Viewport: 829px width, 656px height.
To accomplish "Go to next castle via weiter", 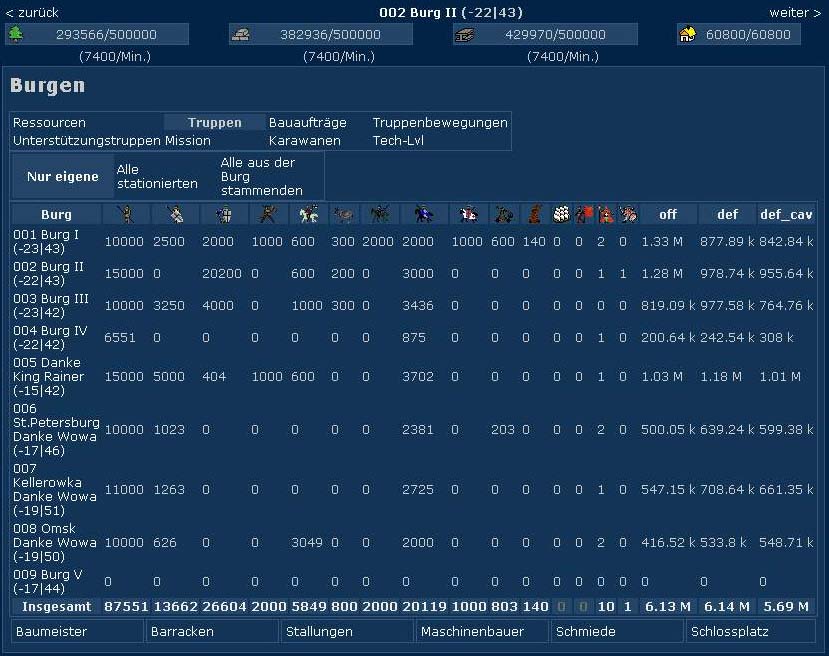I will [795, 13].
